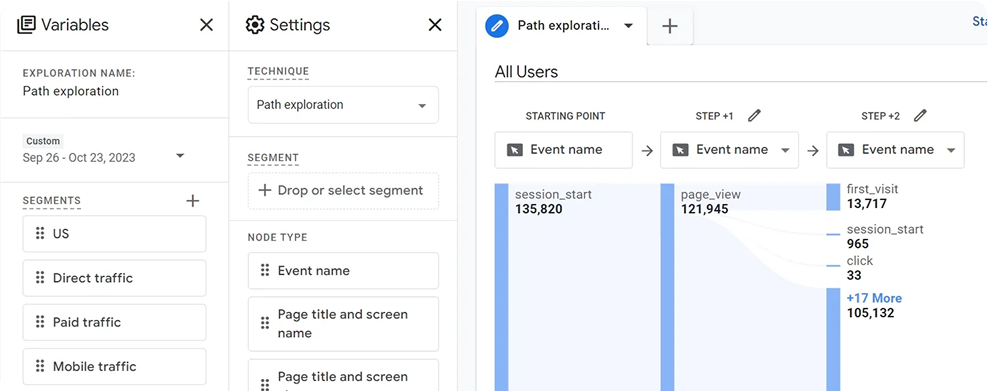Click the Drop or select segment box

pyautogui.click(x=343, y=191)
